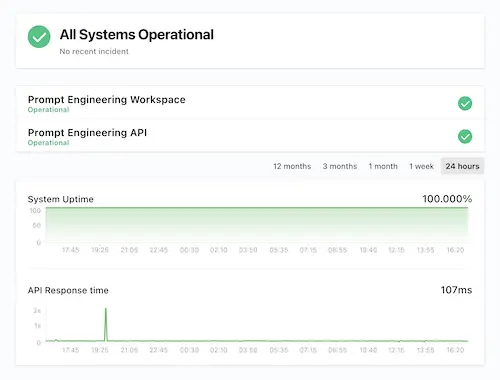The height and width of the screenshot is (380, 500).
Task: Select the 24 hours time range
Action: (x=462, y=166)
